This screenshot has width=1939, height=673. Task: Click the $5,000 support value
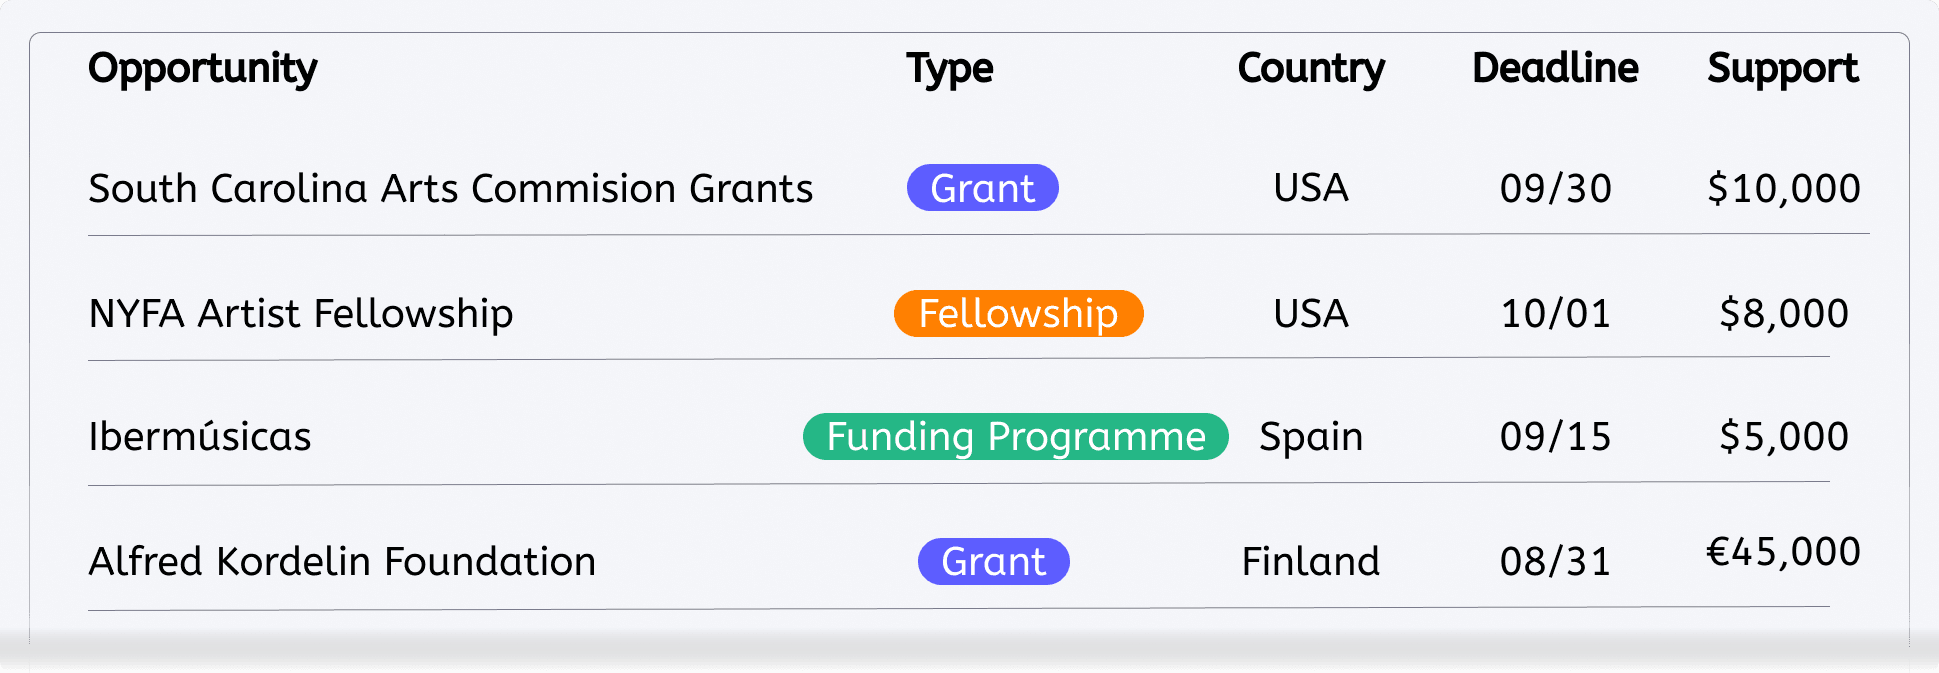pyautogui.click(x=1783, y=437)
